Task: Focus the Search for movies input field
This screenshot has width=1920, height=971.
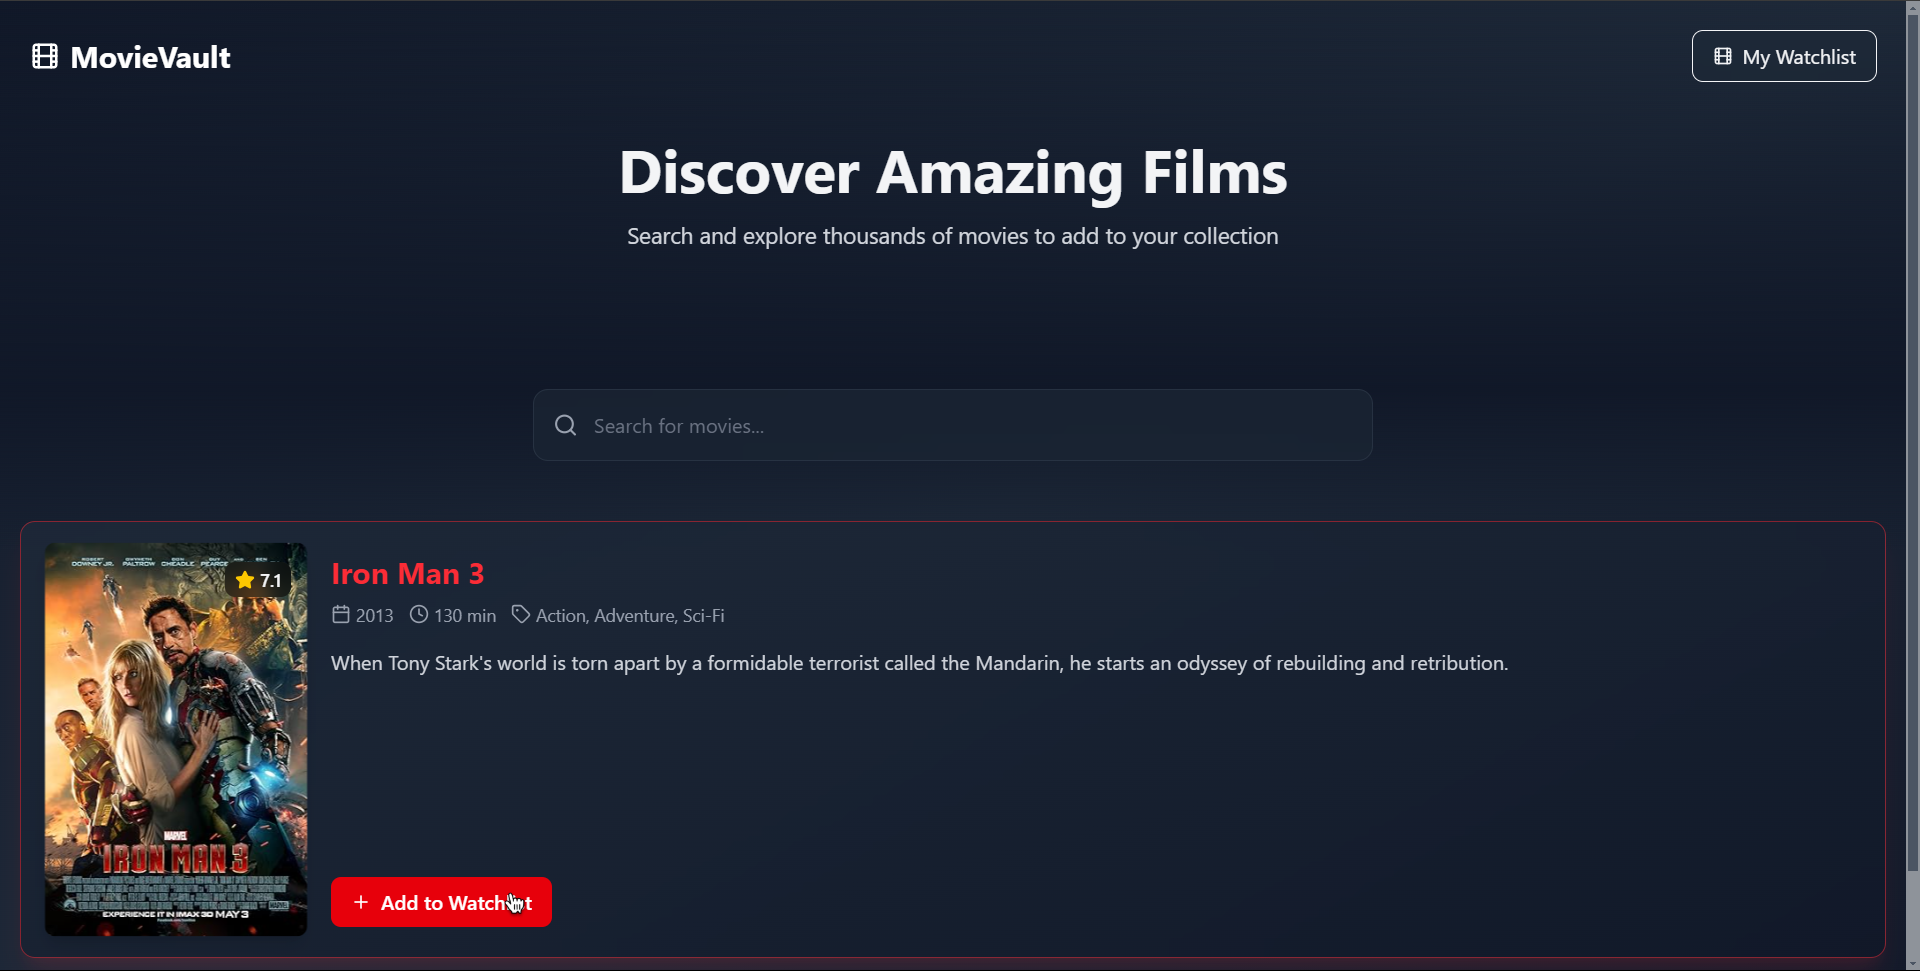Action: [952, 425]
